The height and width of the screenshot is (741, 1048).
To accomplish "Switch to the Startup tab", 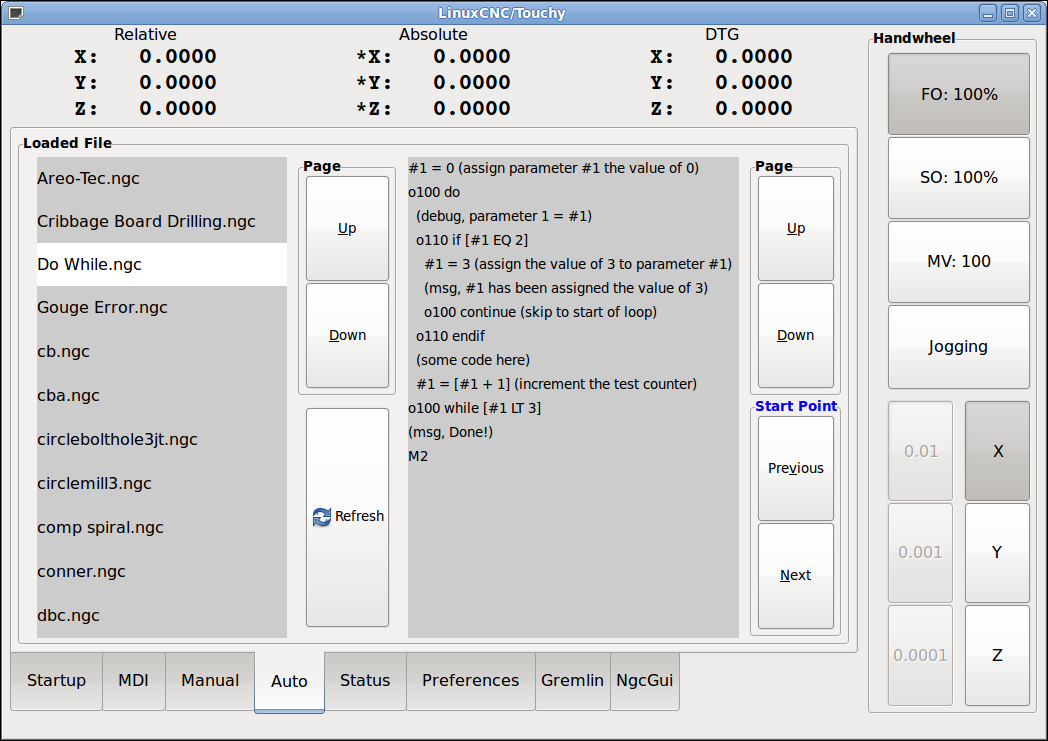I will (x=57, y=681).
